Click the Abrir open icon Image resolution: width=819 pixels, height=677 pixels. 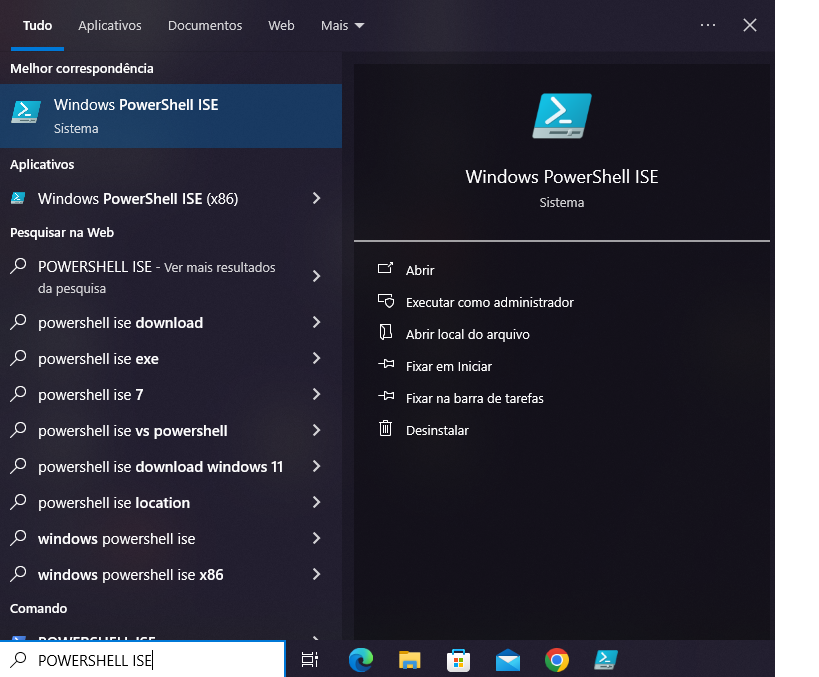(385, 269)
